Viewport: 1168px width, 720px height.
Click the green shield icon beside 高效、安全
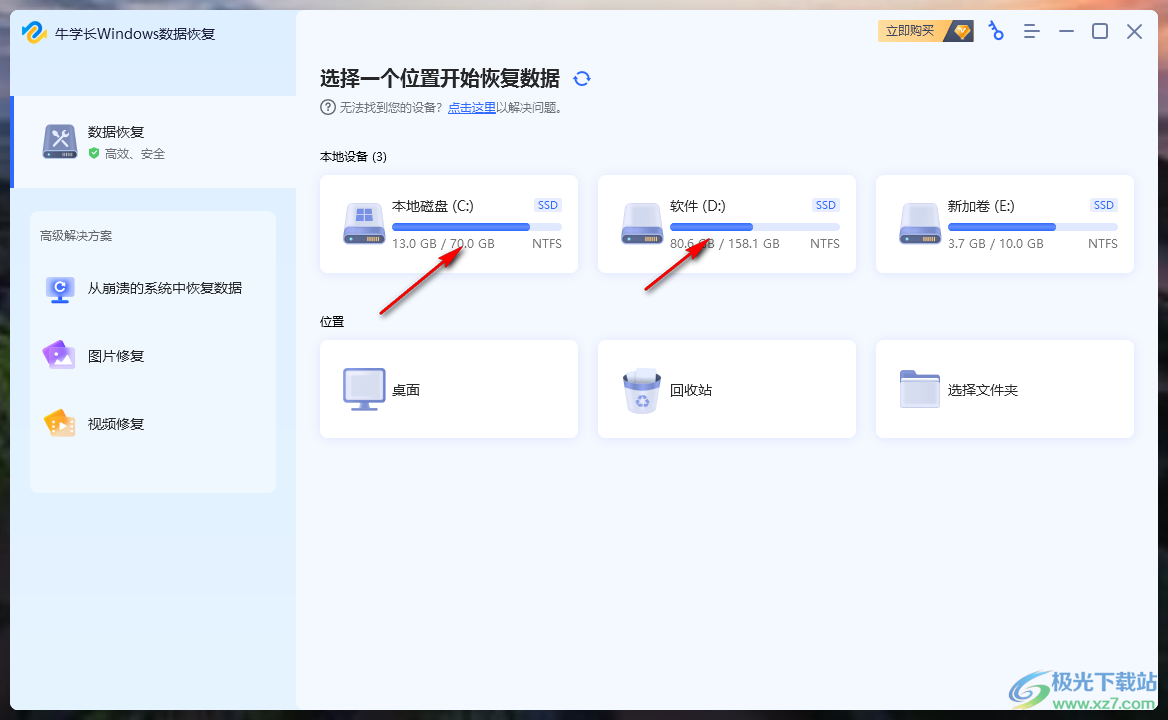(94, 153)
